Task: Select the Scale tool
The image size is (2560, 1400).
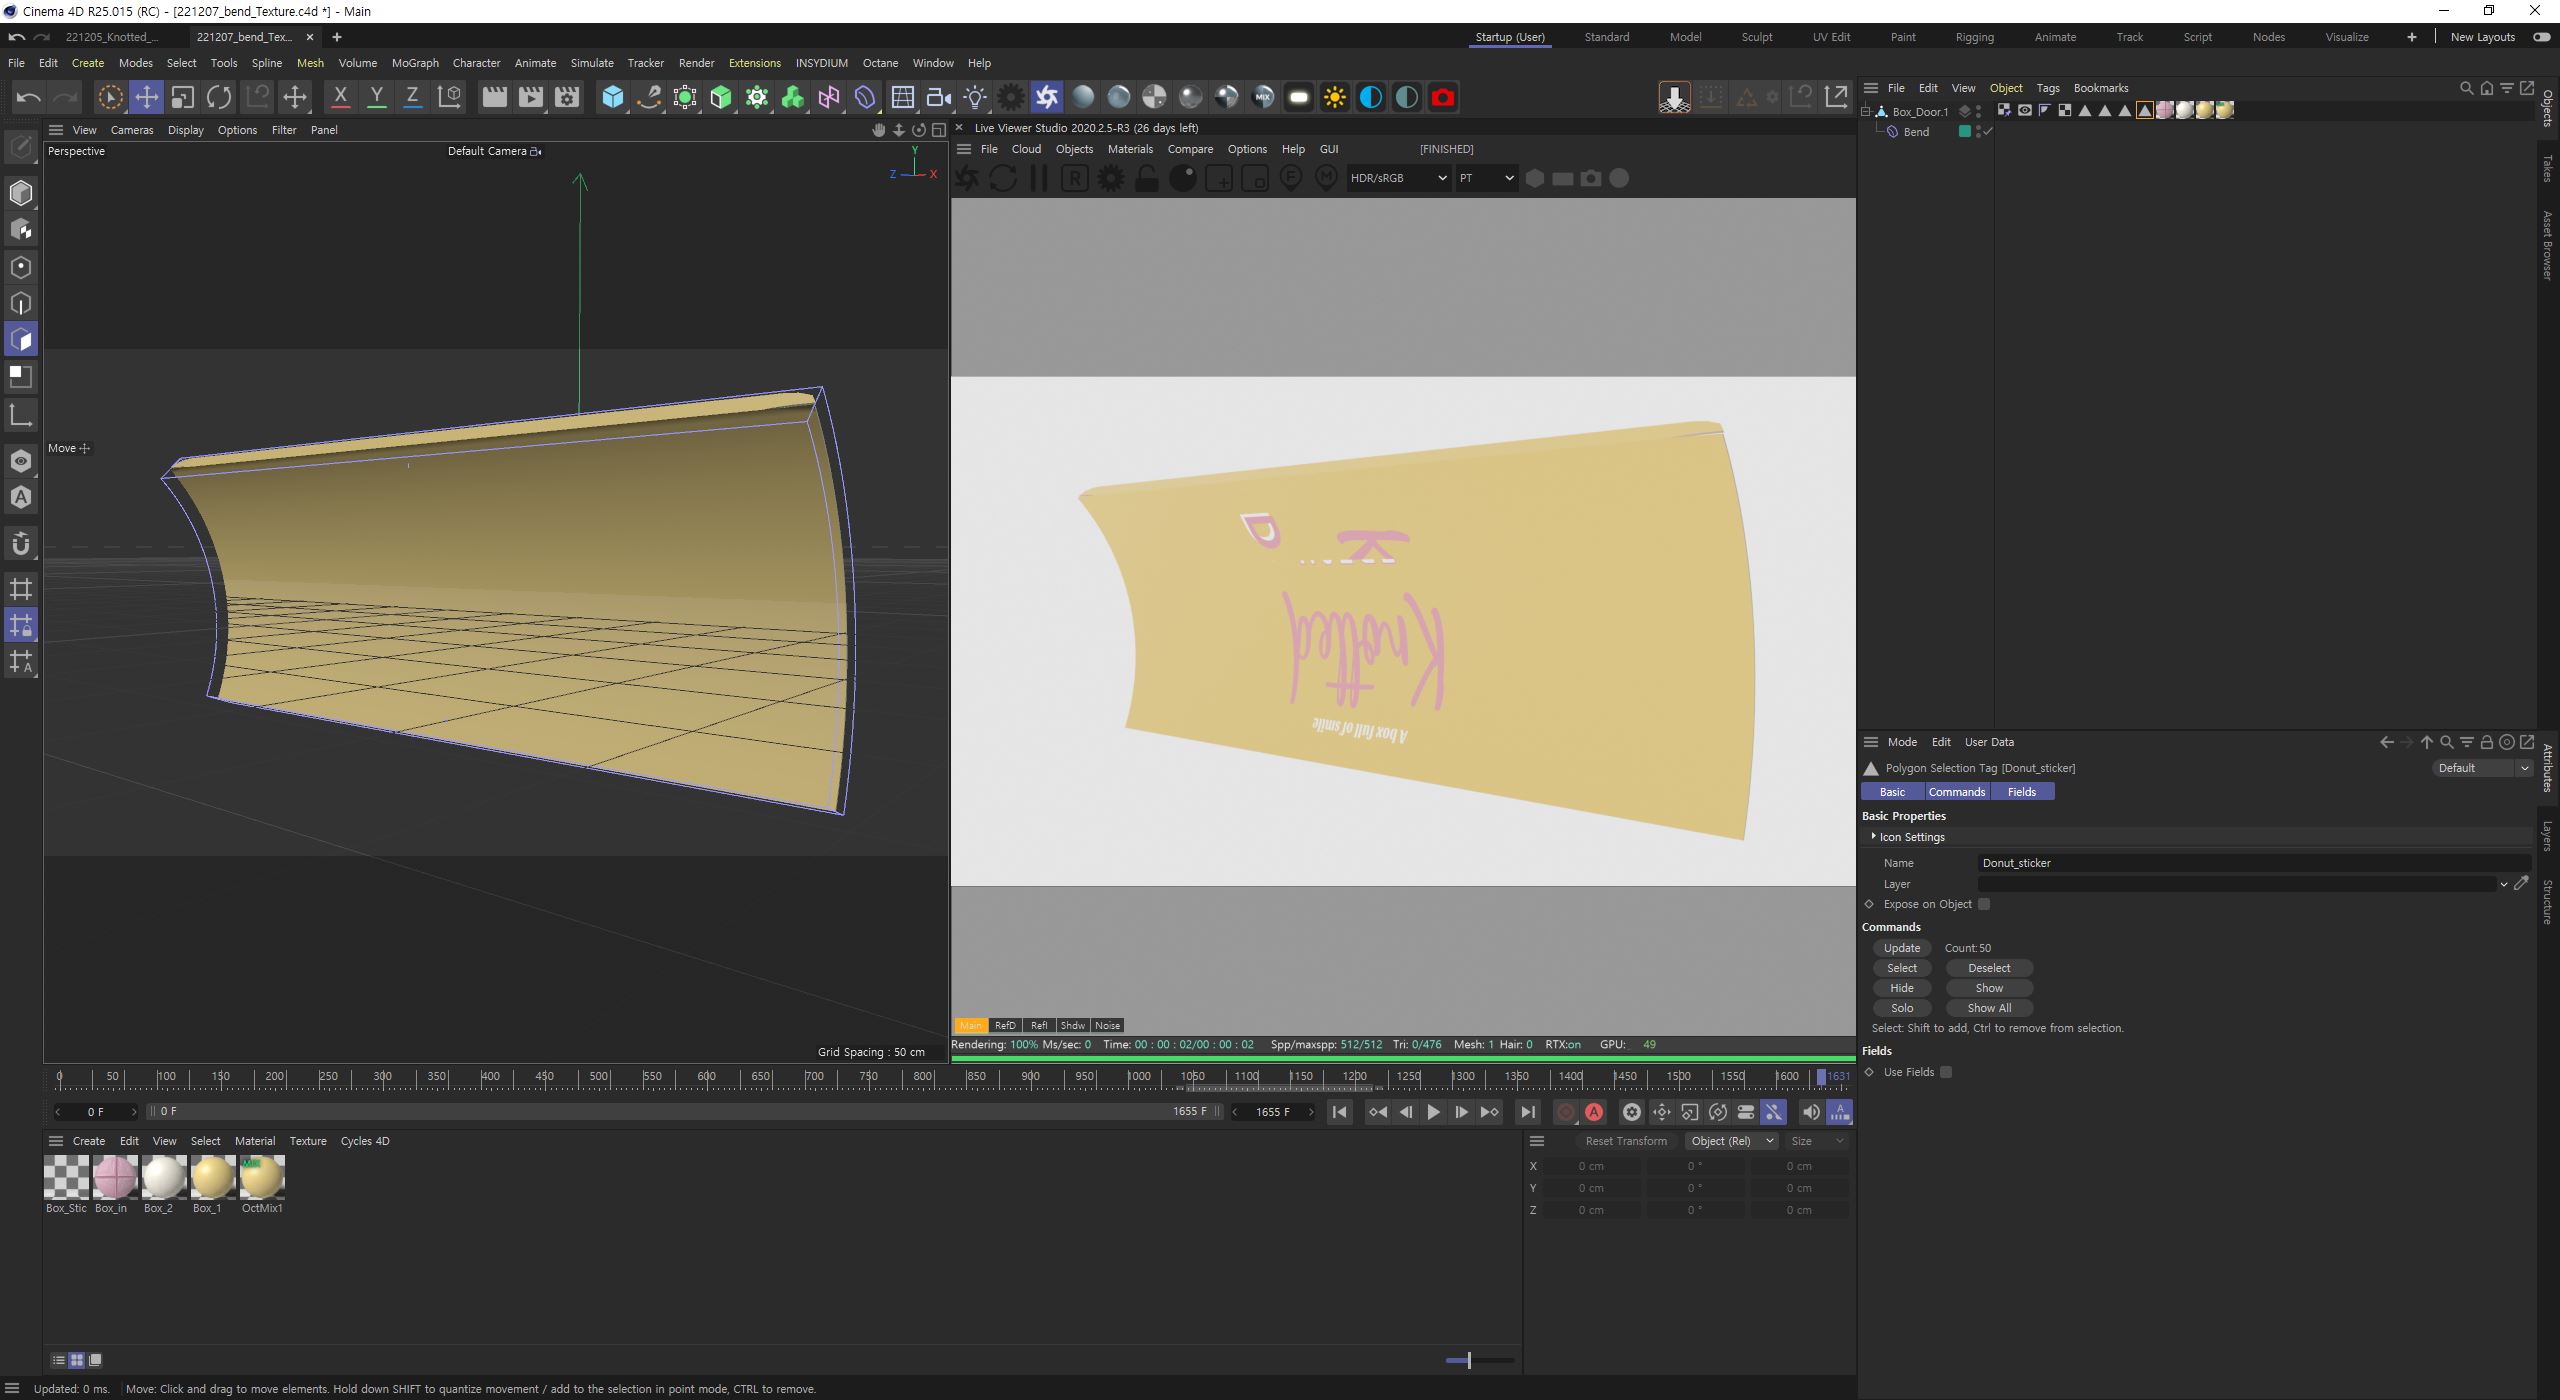Action: [183, 97]
